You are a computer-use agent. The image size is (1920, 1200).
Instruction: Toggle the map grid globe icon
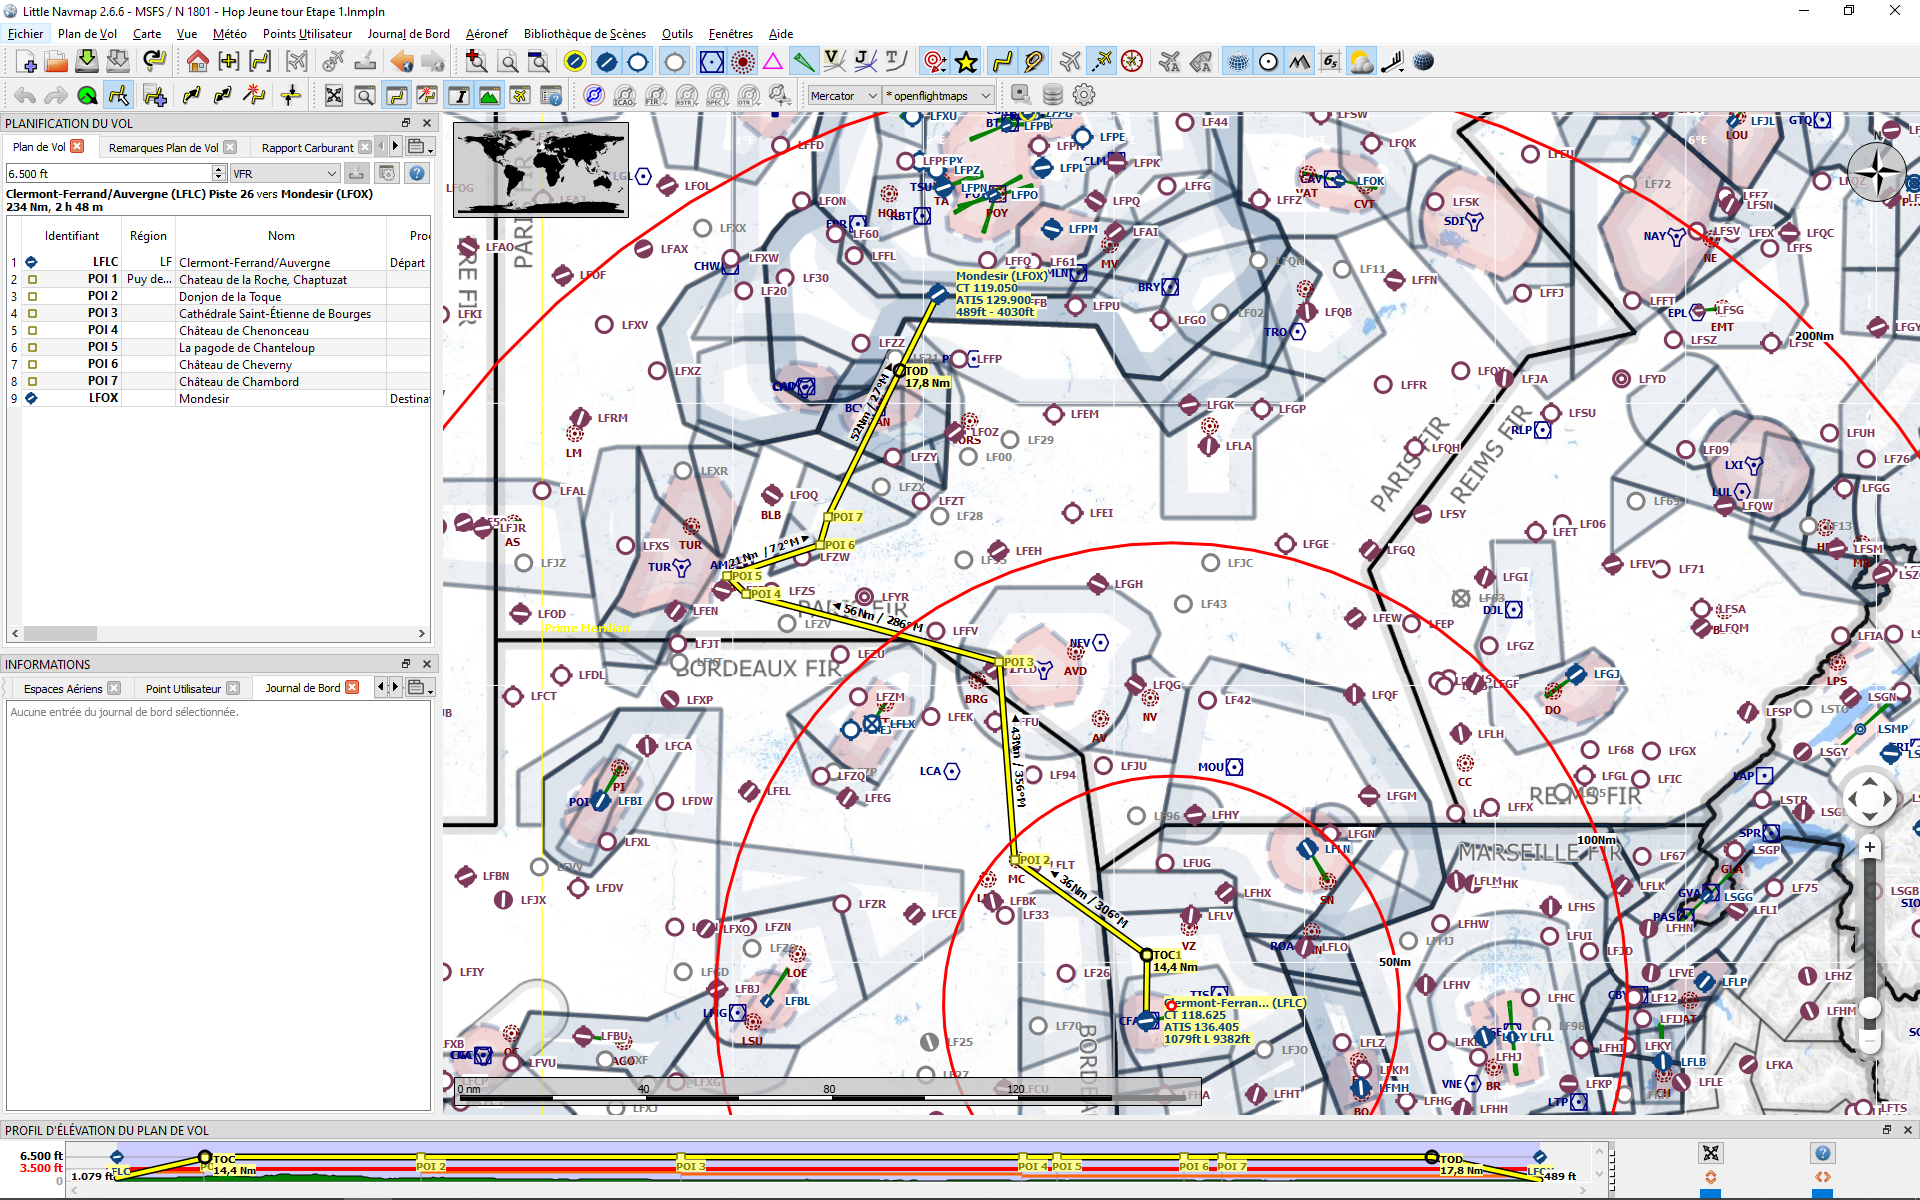pyautogui.click(x=1238, y=62)
